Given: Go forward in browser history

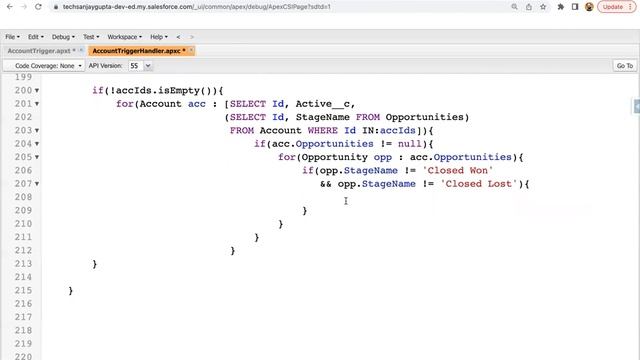Looking at the screenshot, I should pos(24,7).
